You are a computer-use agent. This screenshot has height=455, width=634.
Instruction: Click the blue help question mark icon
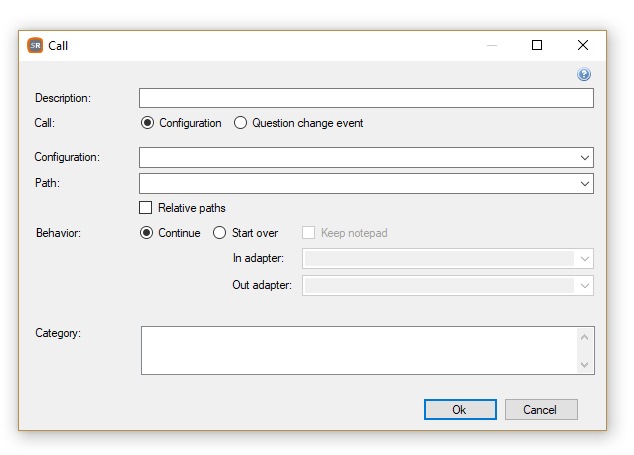(583, 74)
